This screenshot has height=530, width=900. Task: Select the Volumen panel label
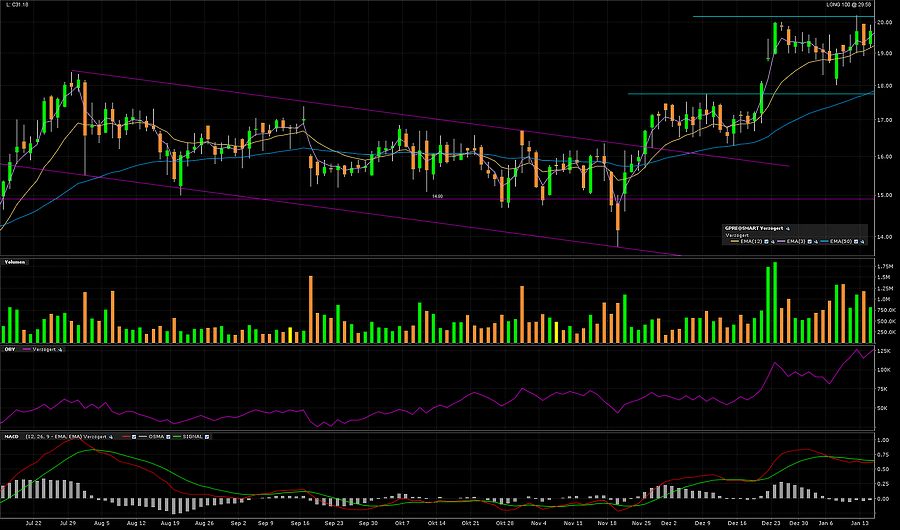click(15, 262)
